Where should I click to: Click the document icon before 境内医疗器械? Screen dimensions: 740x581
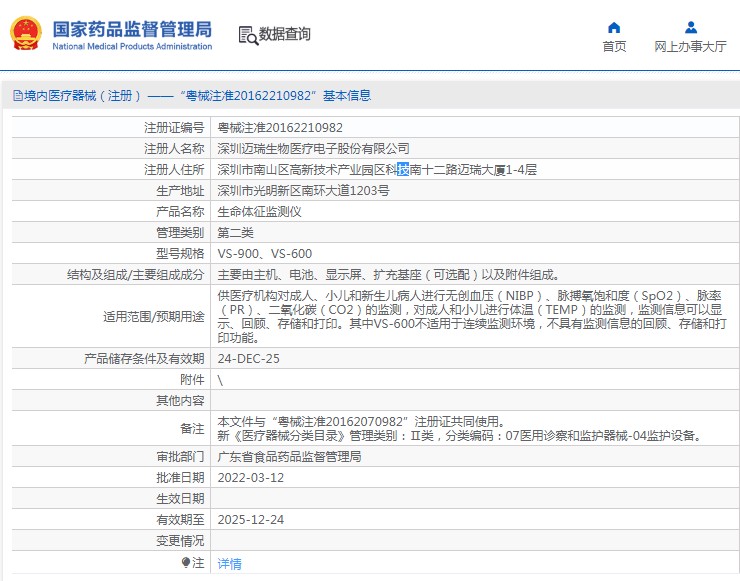pyautogui.click(x=17, y=96)
